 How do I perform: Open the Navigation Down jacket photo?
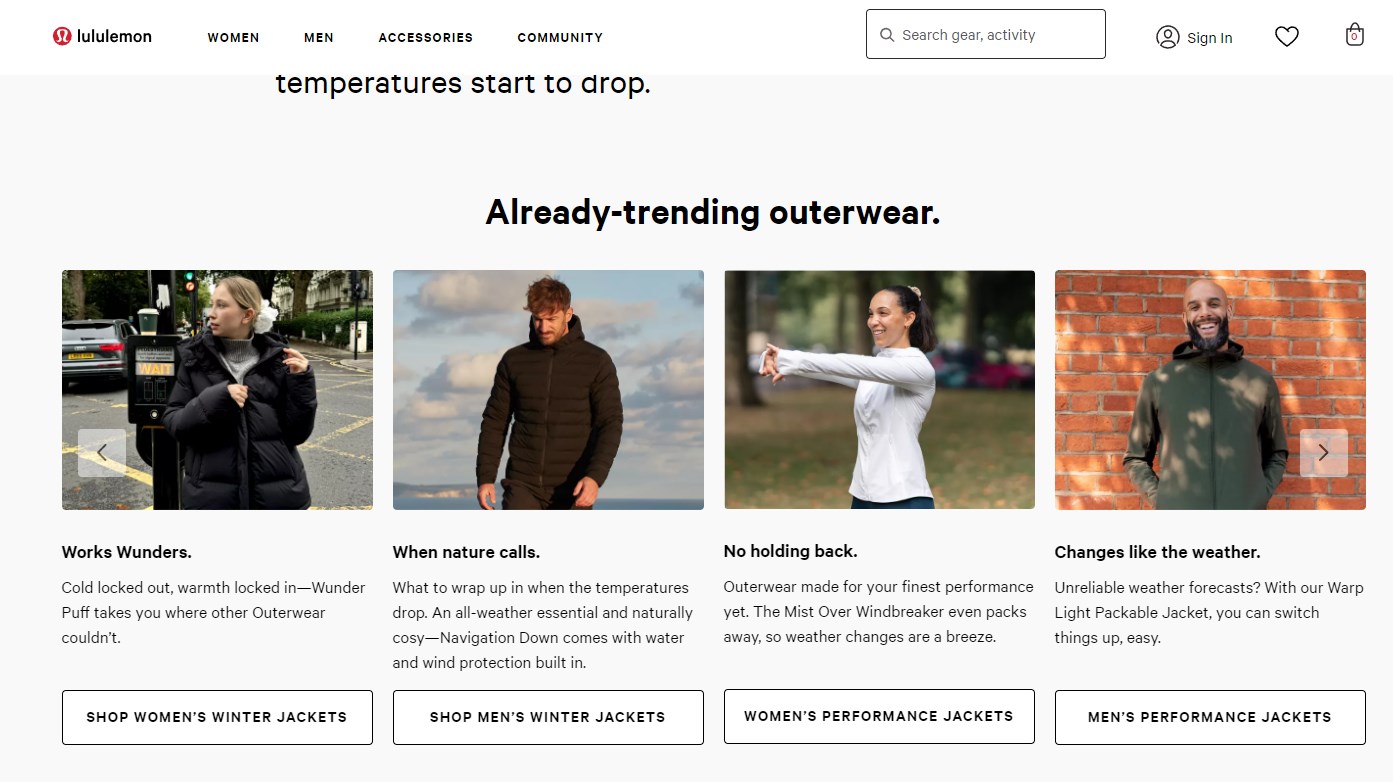click(548, 390)
